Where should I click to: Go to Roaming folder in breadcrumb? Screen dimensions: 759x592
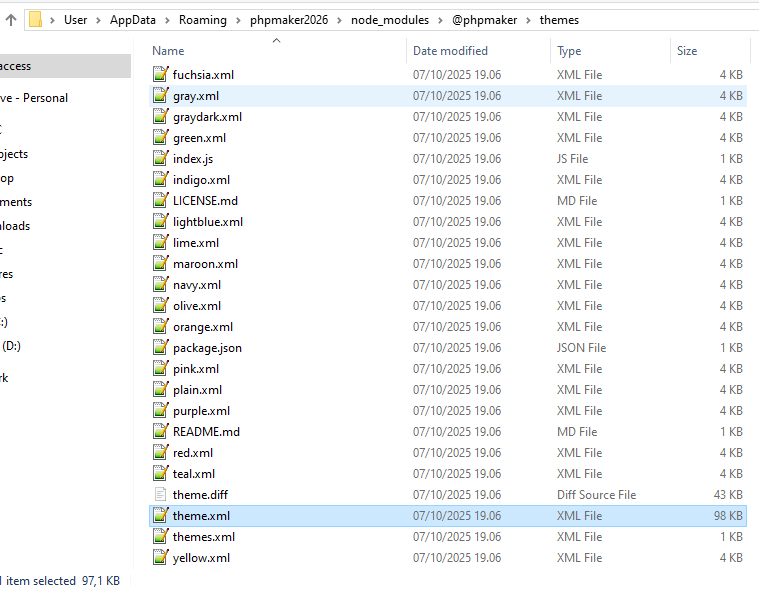click(202, 20)
